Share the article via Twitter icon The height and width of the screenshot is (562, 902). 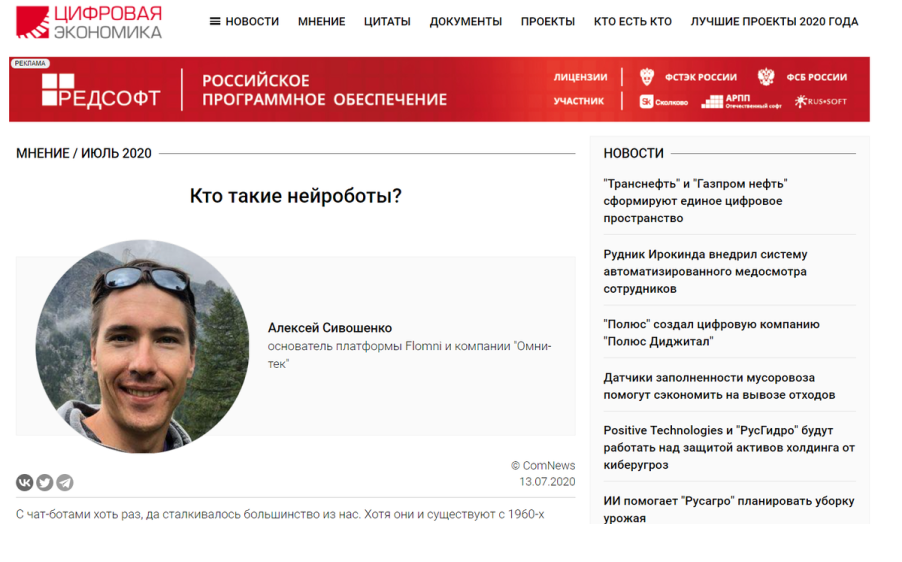click(x=45, y=483)
